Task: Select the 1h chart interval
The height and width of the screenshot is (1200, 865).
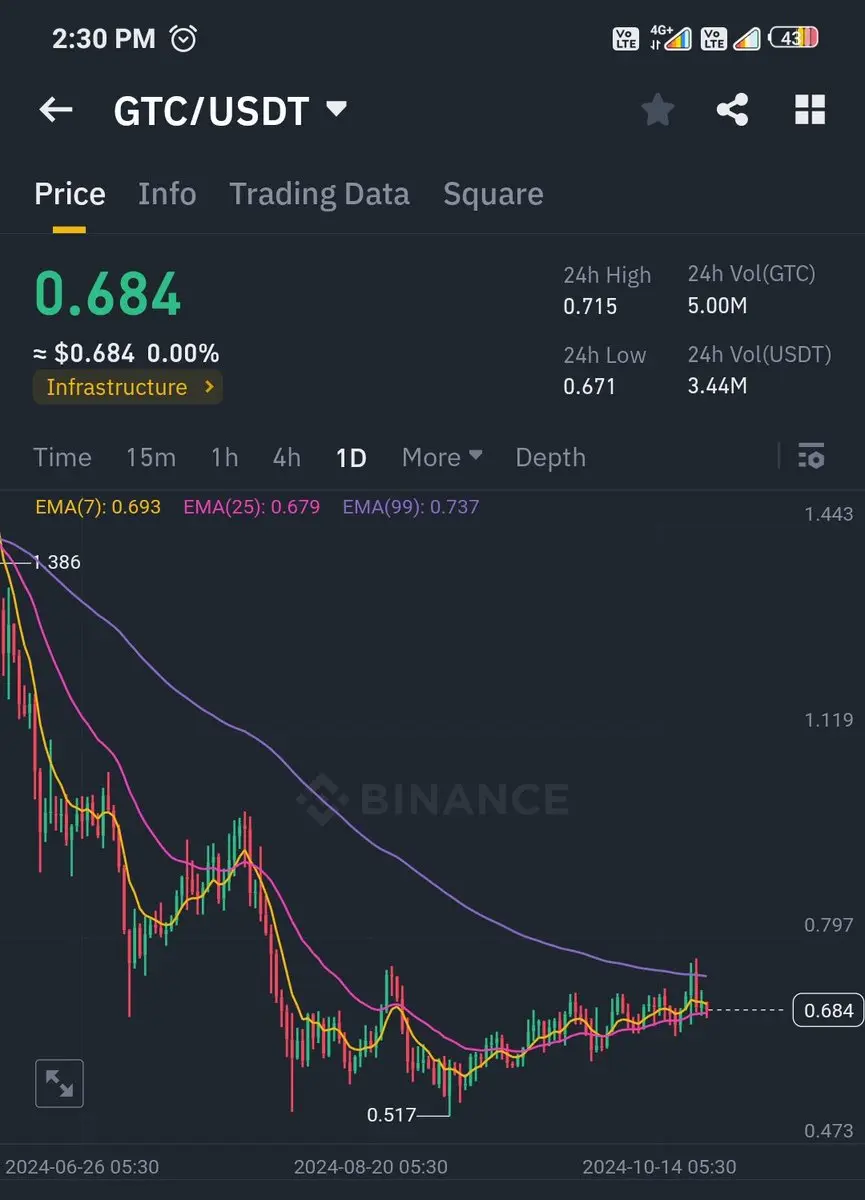Action: pyautogui.click(x=225, y=457)
